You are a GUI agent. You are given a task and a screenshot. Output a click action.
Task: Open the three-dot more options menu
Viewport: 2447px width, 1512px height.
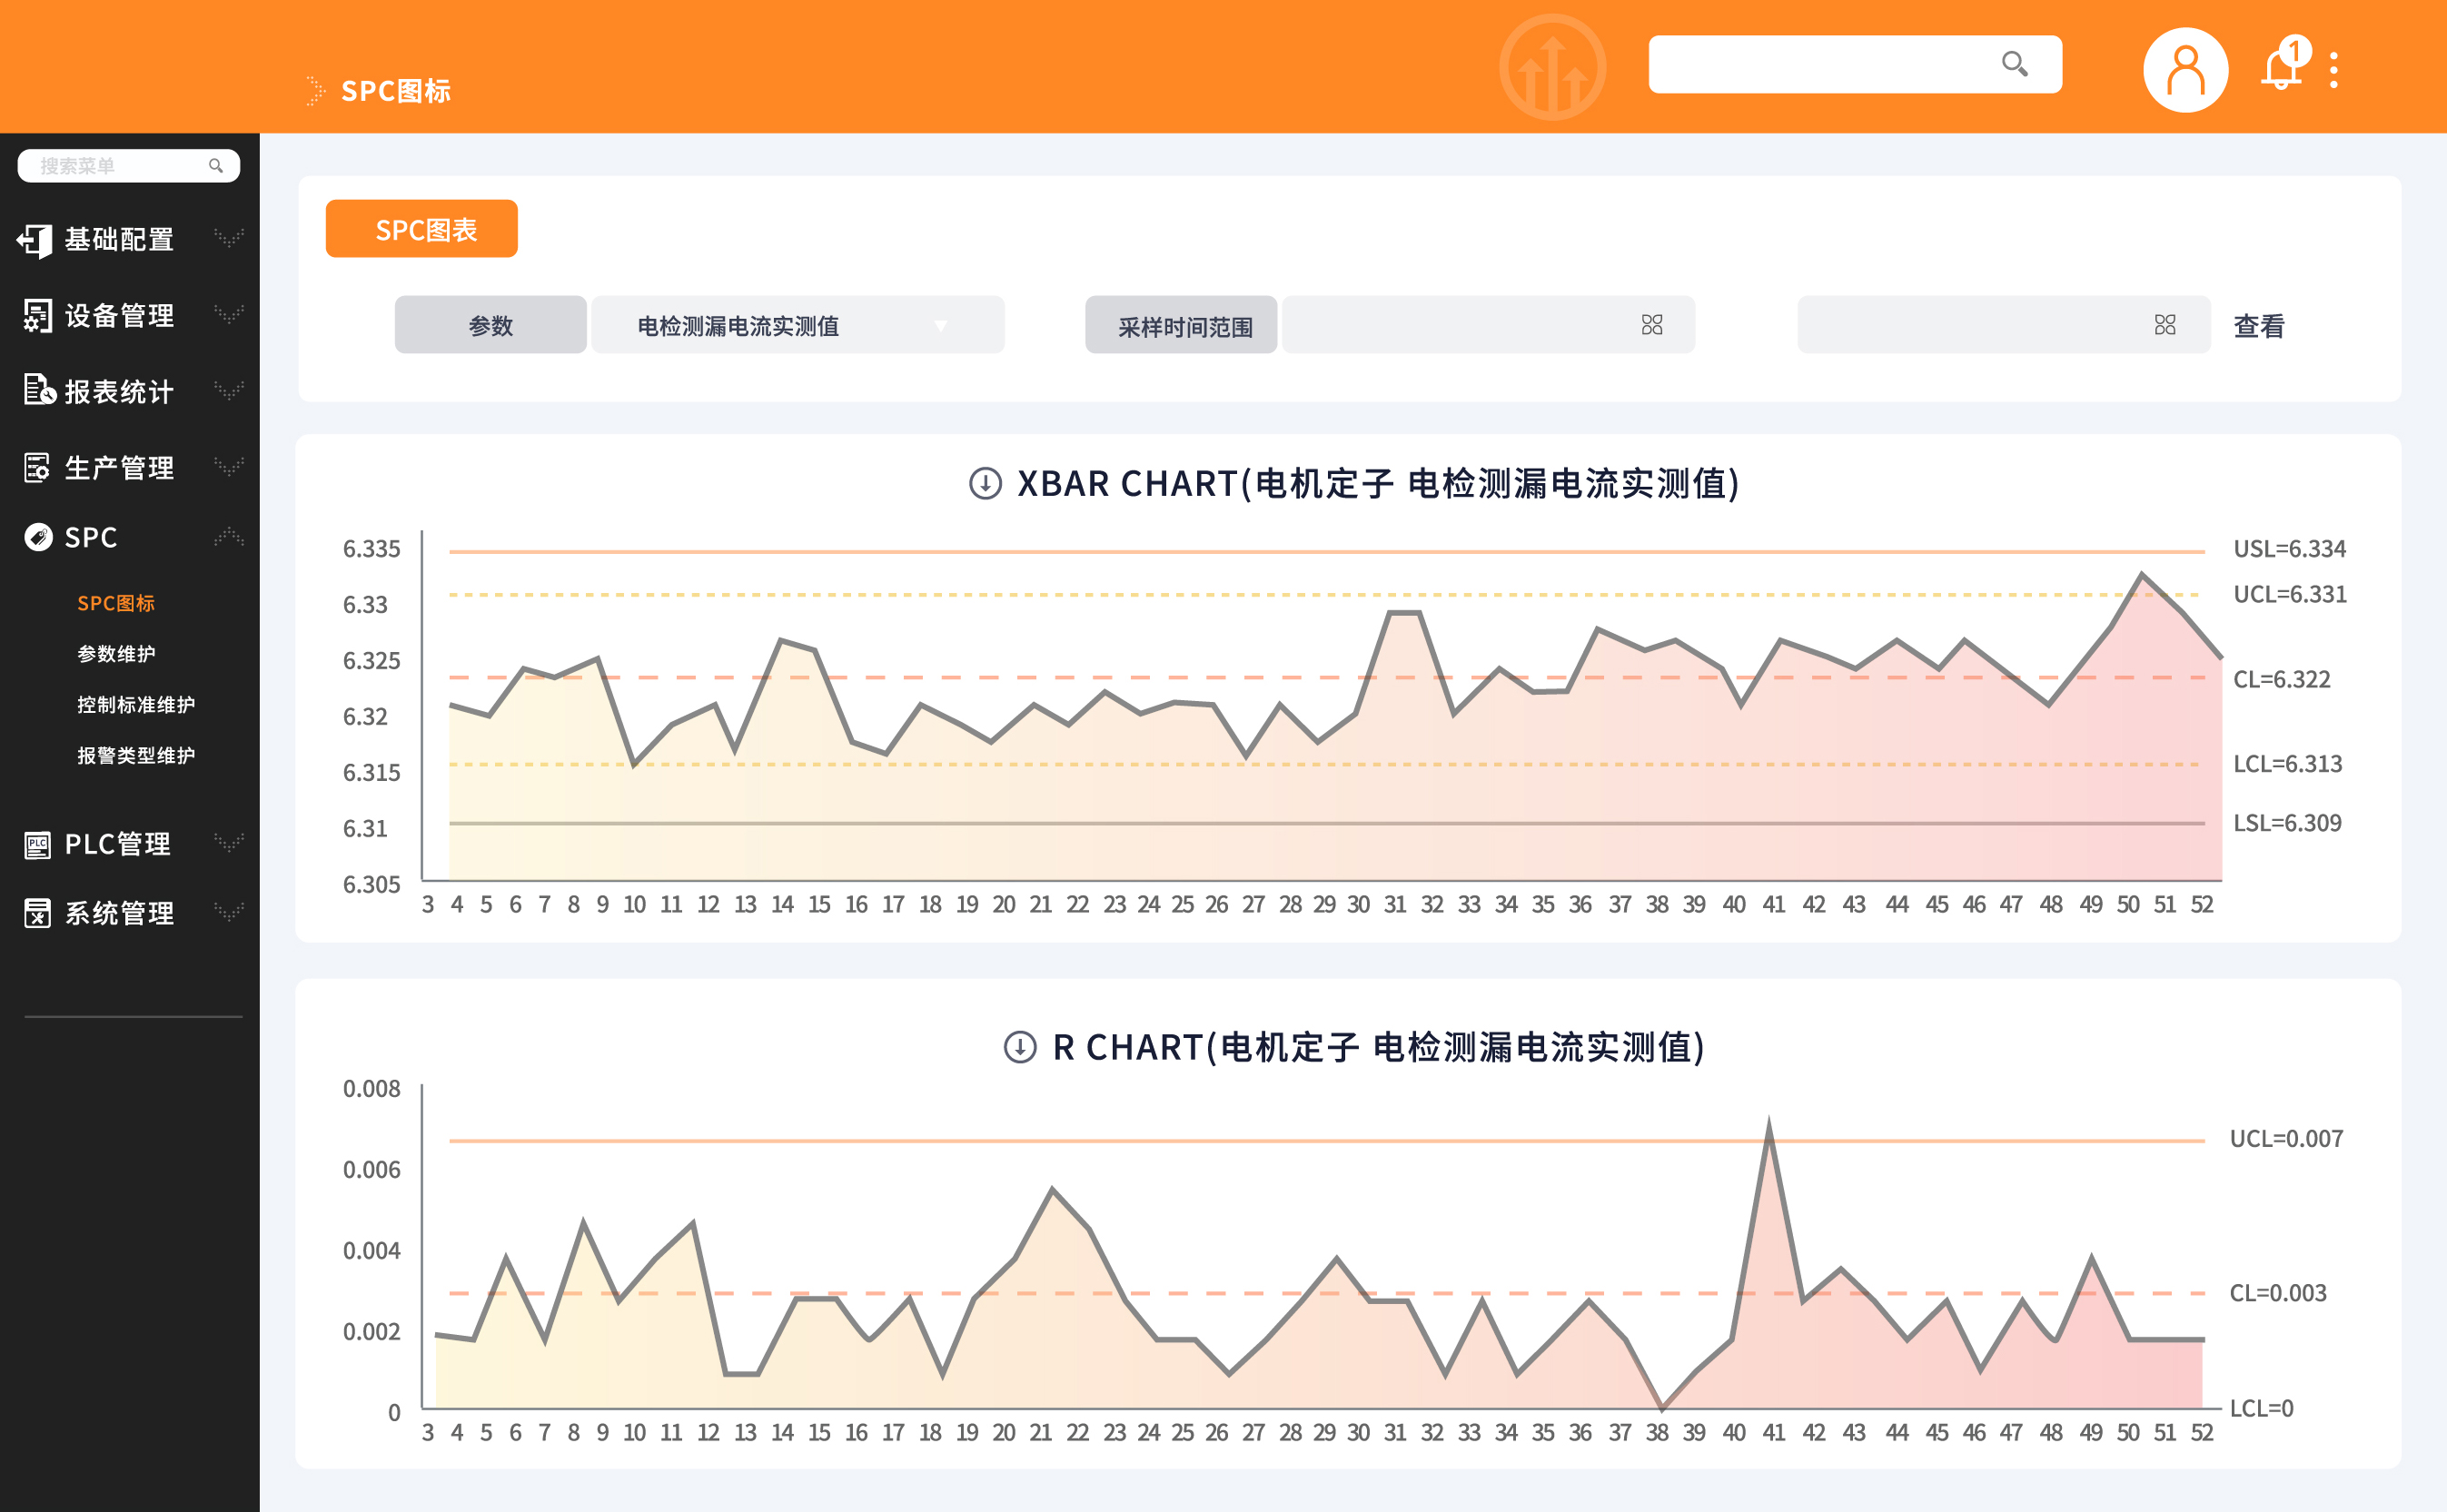tap(2334, 70)
